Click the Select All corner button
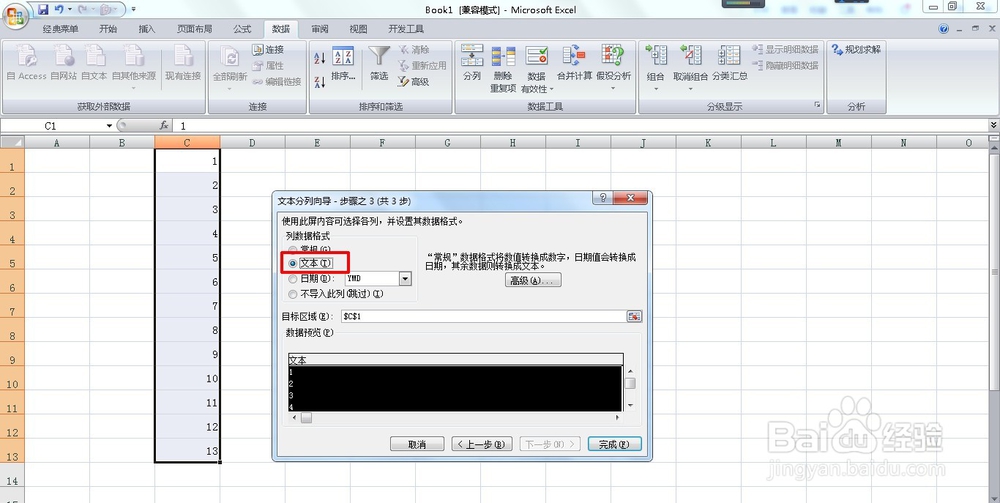1000x503 pixels. click(12, 142)
